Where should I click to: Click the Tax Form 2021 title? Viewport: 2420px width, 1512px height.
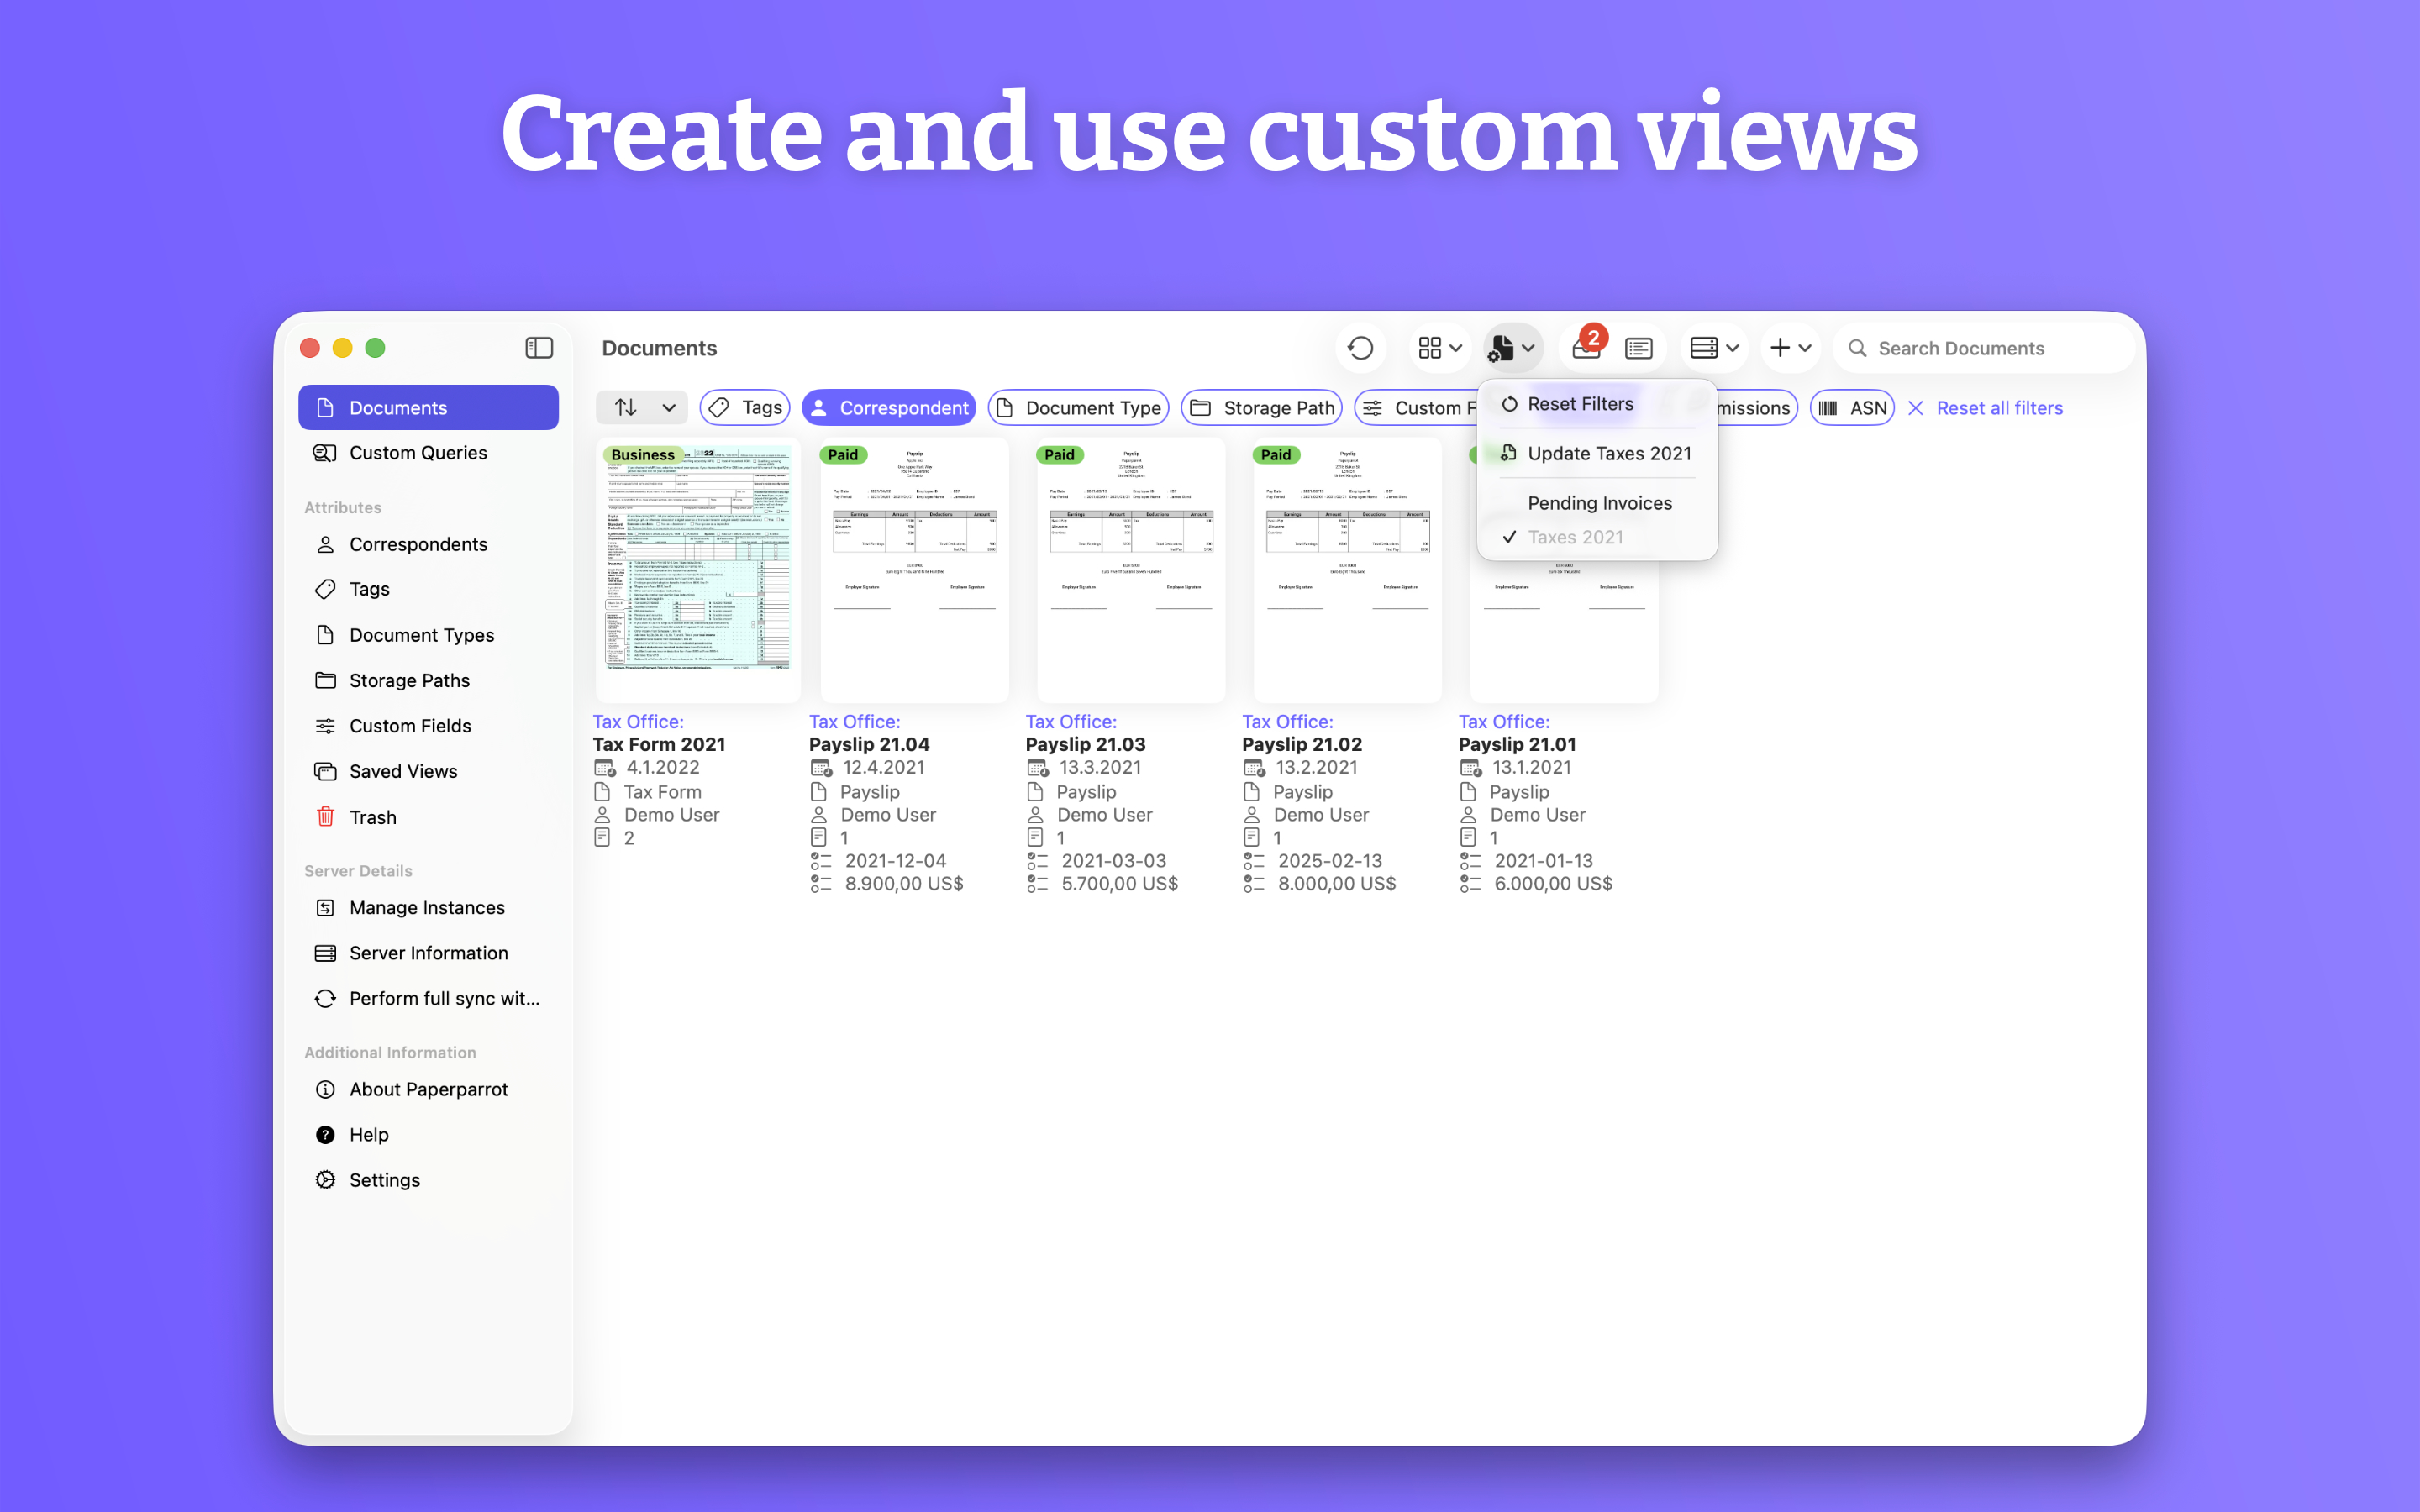pyautogui.click(x=659, y=744)
